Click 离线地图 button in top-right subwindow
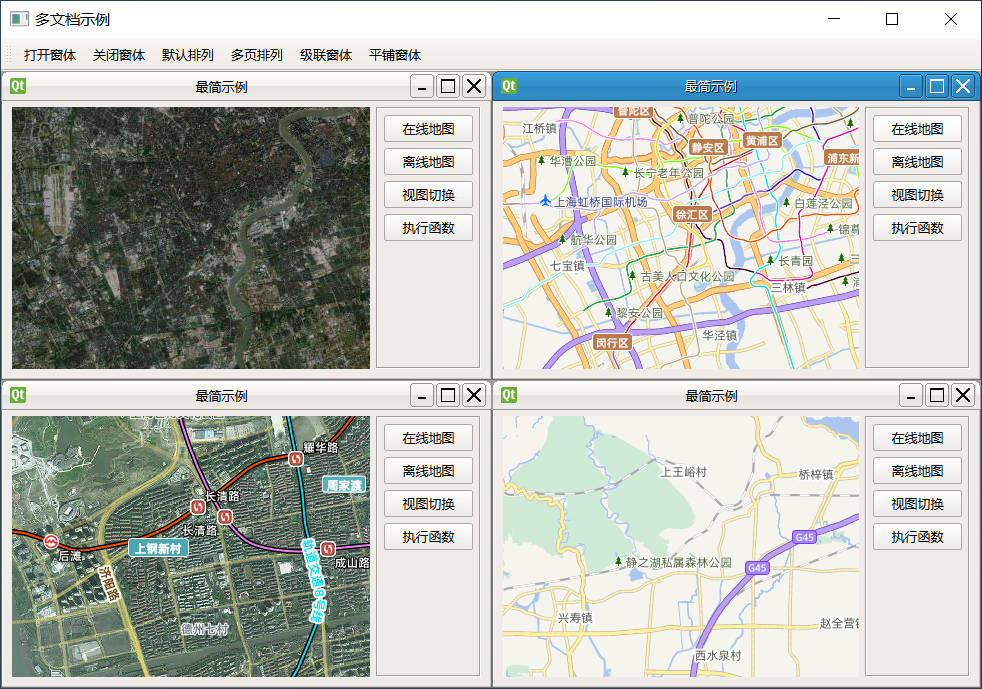The height and width of the screenshot is (689, 982). tap(917, 162)
